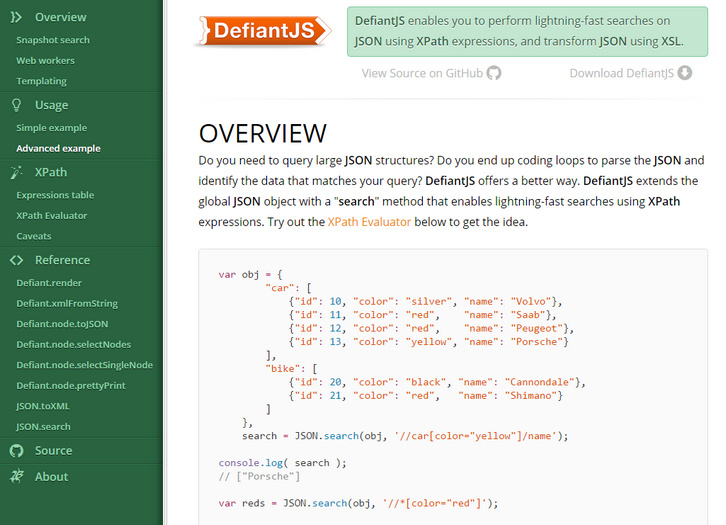Click the XPath magic wand icon
726x525 pixels.
pos(17,172)
